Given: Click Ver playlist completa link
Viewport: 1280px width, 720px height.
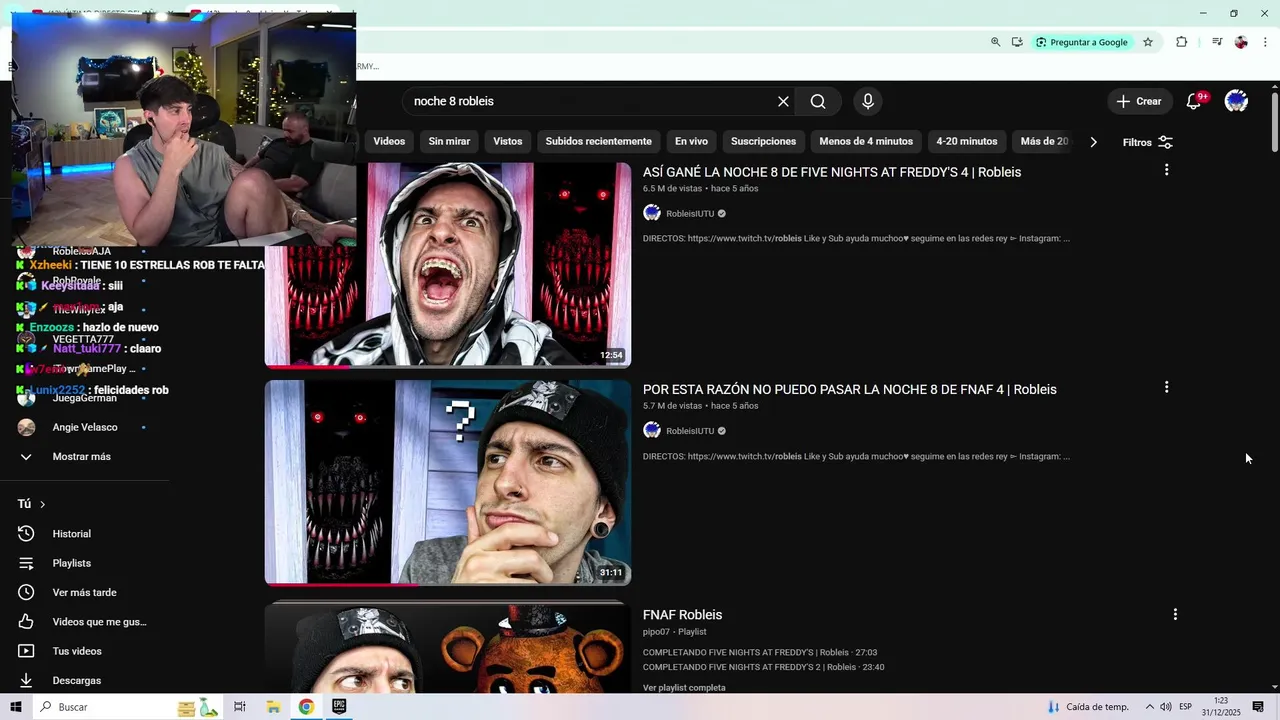Looking at the screenshot, I should [684, 688].
